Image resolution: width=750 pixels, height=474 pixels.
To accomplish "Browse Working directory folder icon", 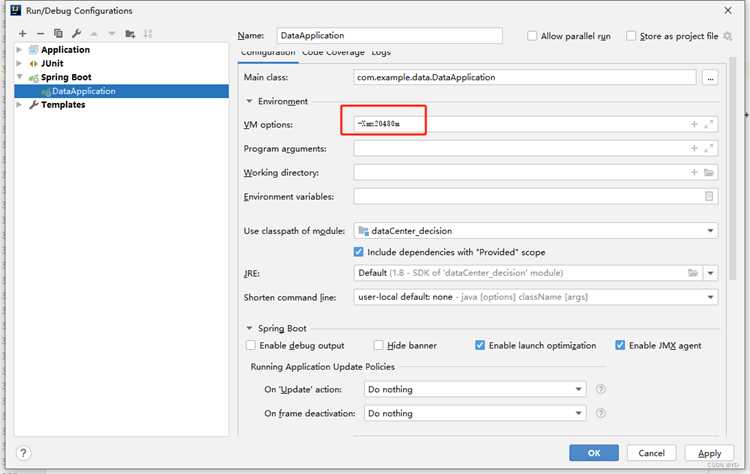I will tap(709, 172).
